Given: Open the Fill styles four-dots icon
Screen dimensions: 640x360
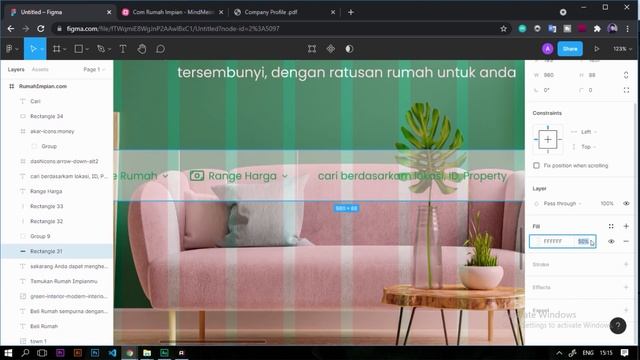Looking at the screenshot, I should (611, 226).
